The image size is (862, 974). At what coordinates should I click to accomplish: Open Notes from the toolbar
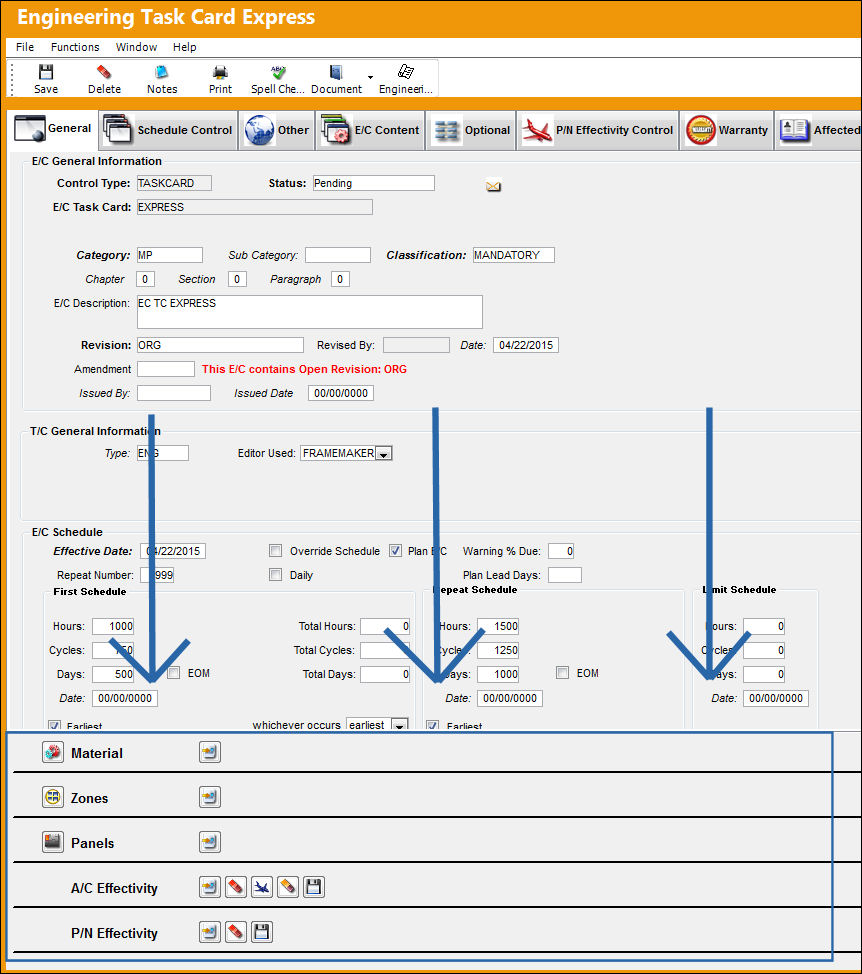[x=162, y=79]
